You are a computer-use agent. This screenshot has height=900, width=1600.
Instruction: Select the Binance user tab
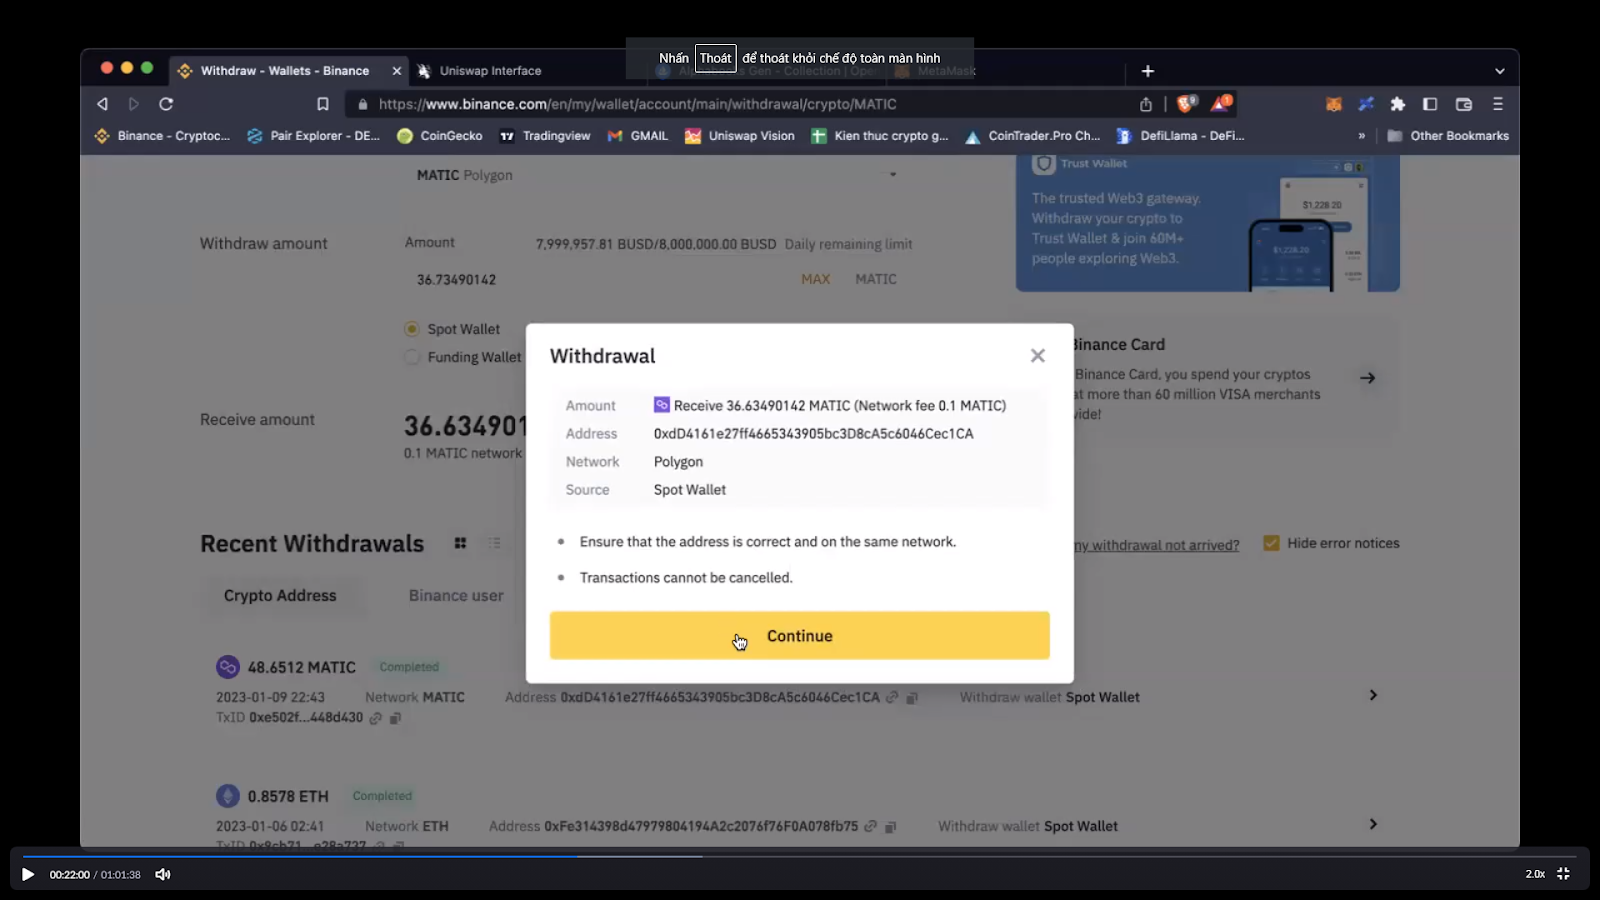(456, 595)
